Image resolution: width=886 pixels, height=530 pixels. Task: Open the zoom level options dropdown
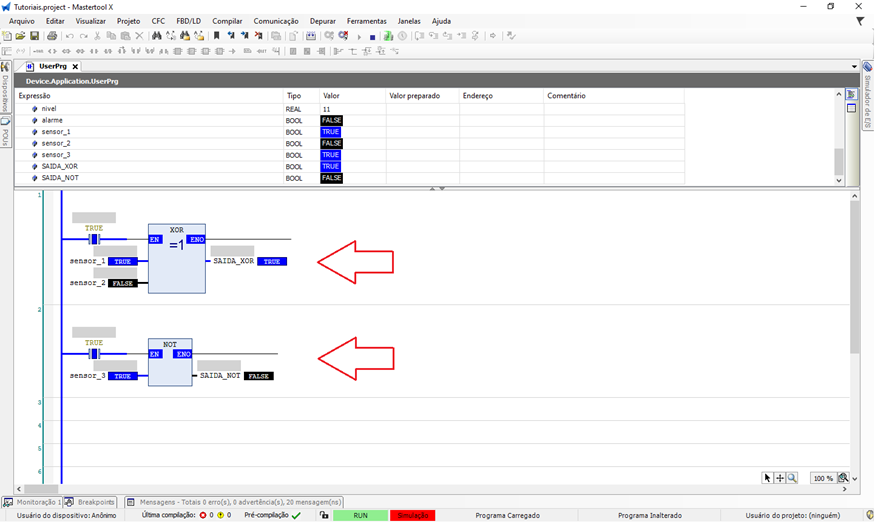[843, 479]
